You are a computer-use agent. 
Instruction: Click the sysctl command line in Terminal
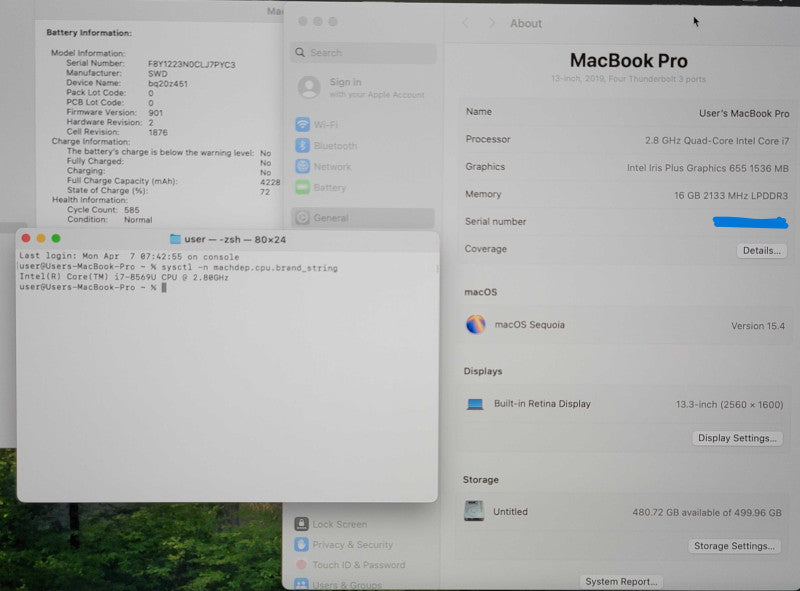click(x=179, y=267)
